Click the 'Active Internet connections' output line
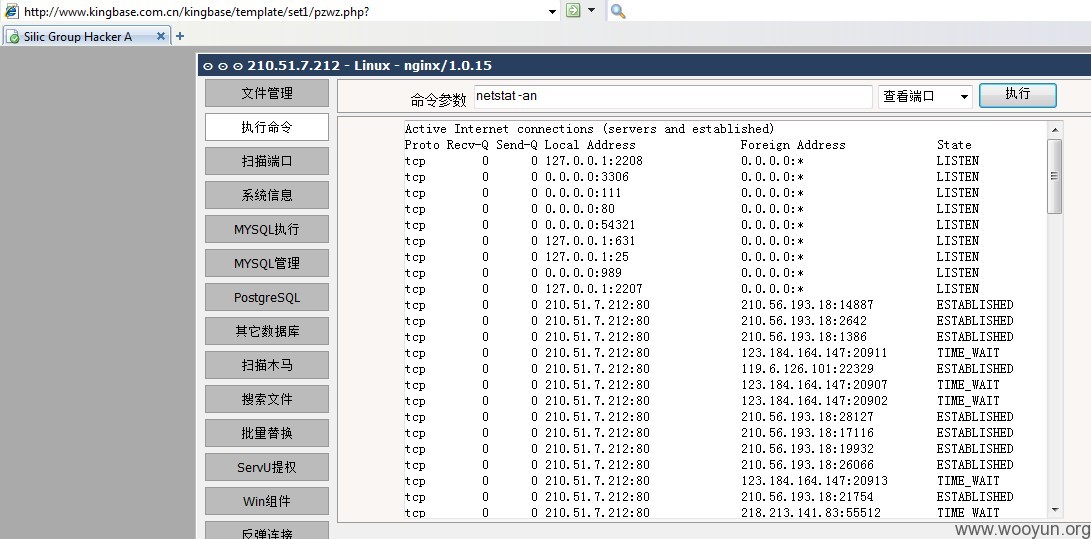Screen dimensions: 1091x539 589,129
